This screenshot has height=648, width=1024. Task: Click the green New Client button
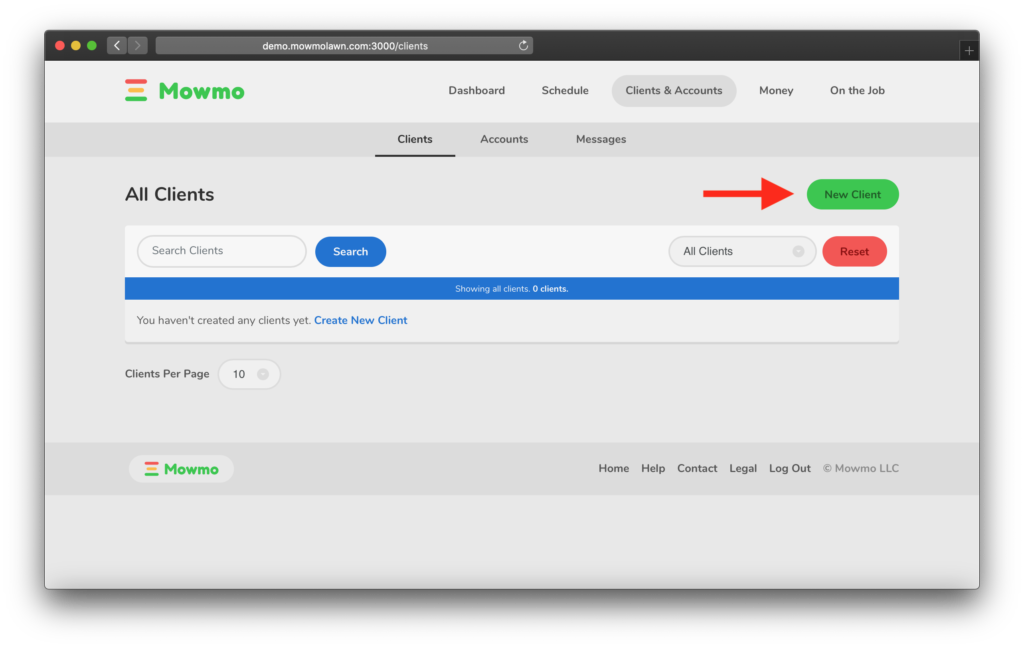pos(853,195)
